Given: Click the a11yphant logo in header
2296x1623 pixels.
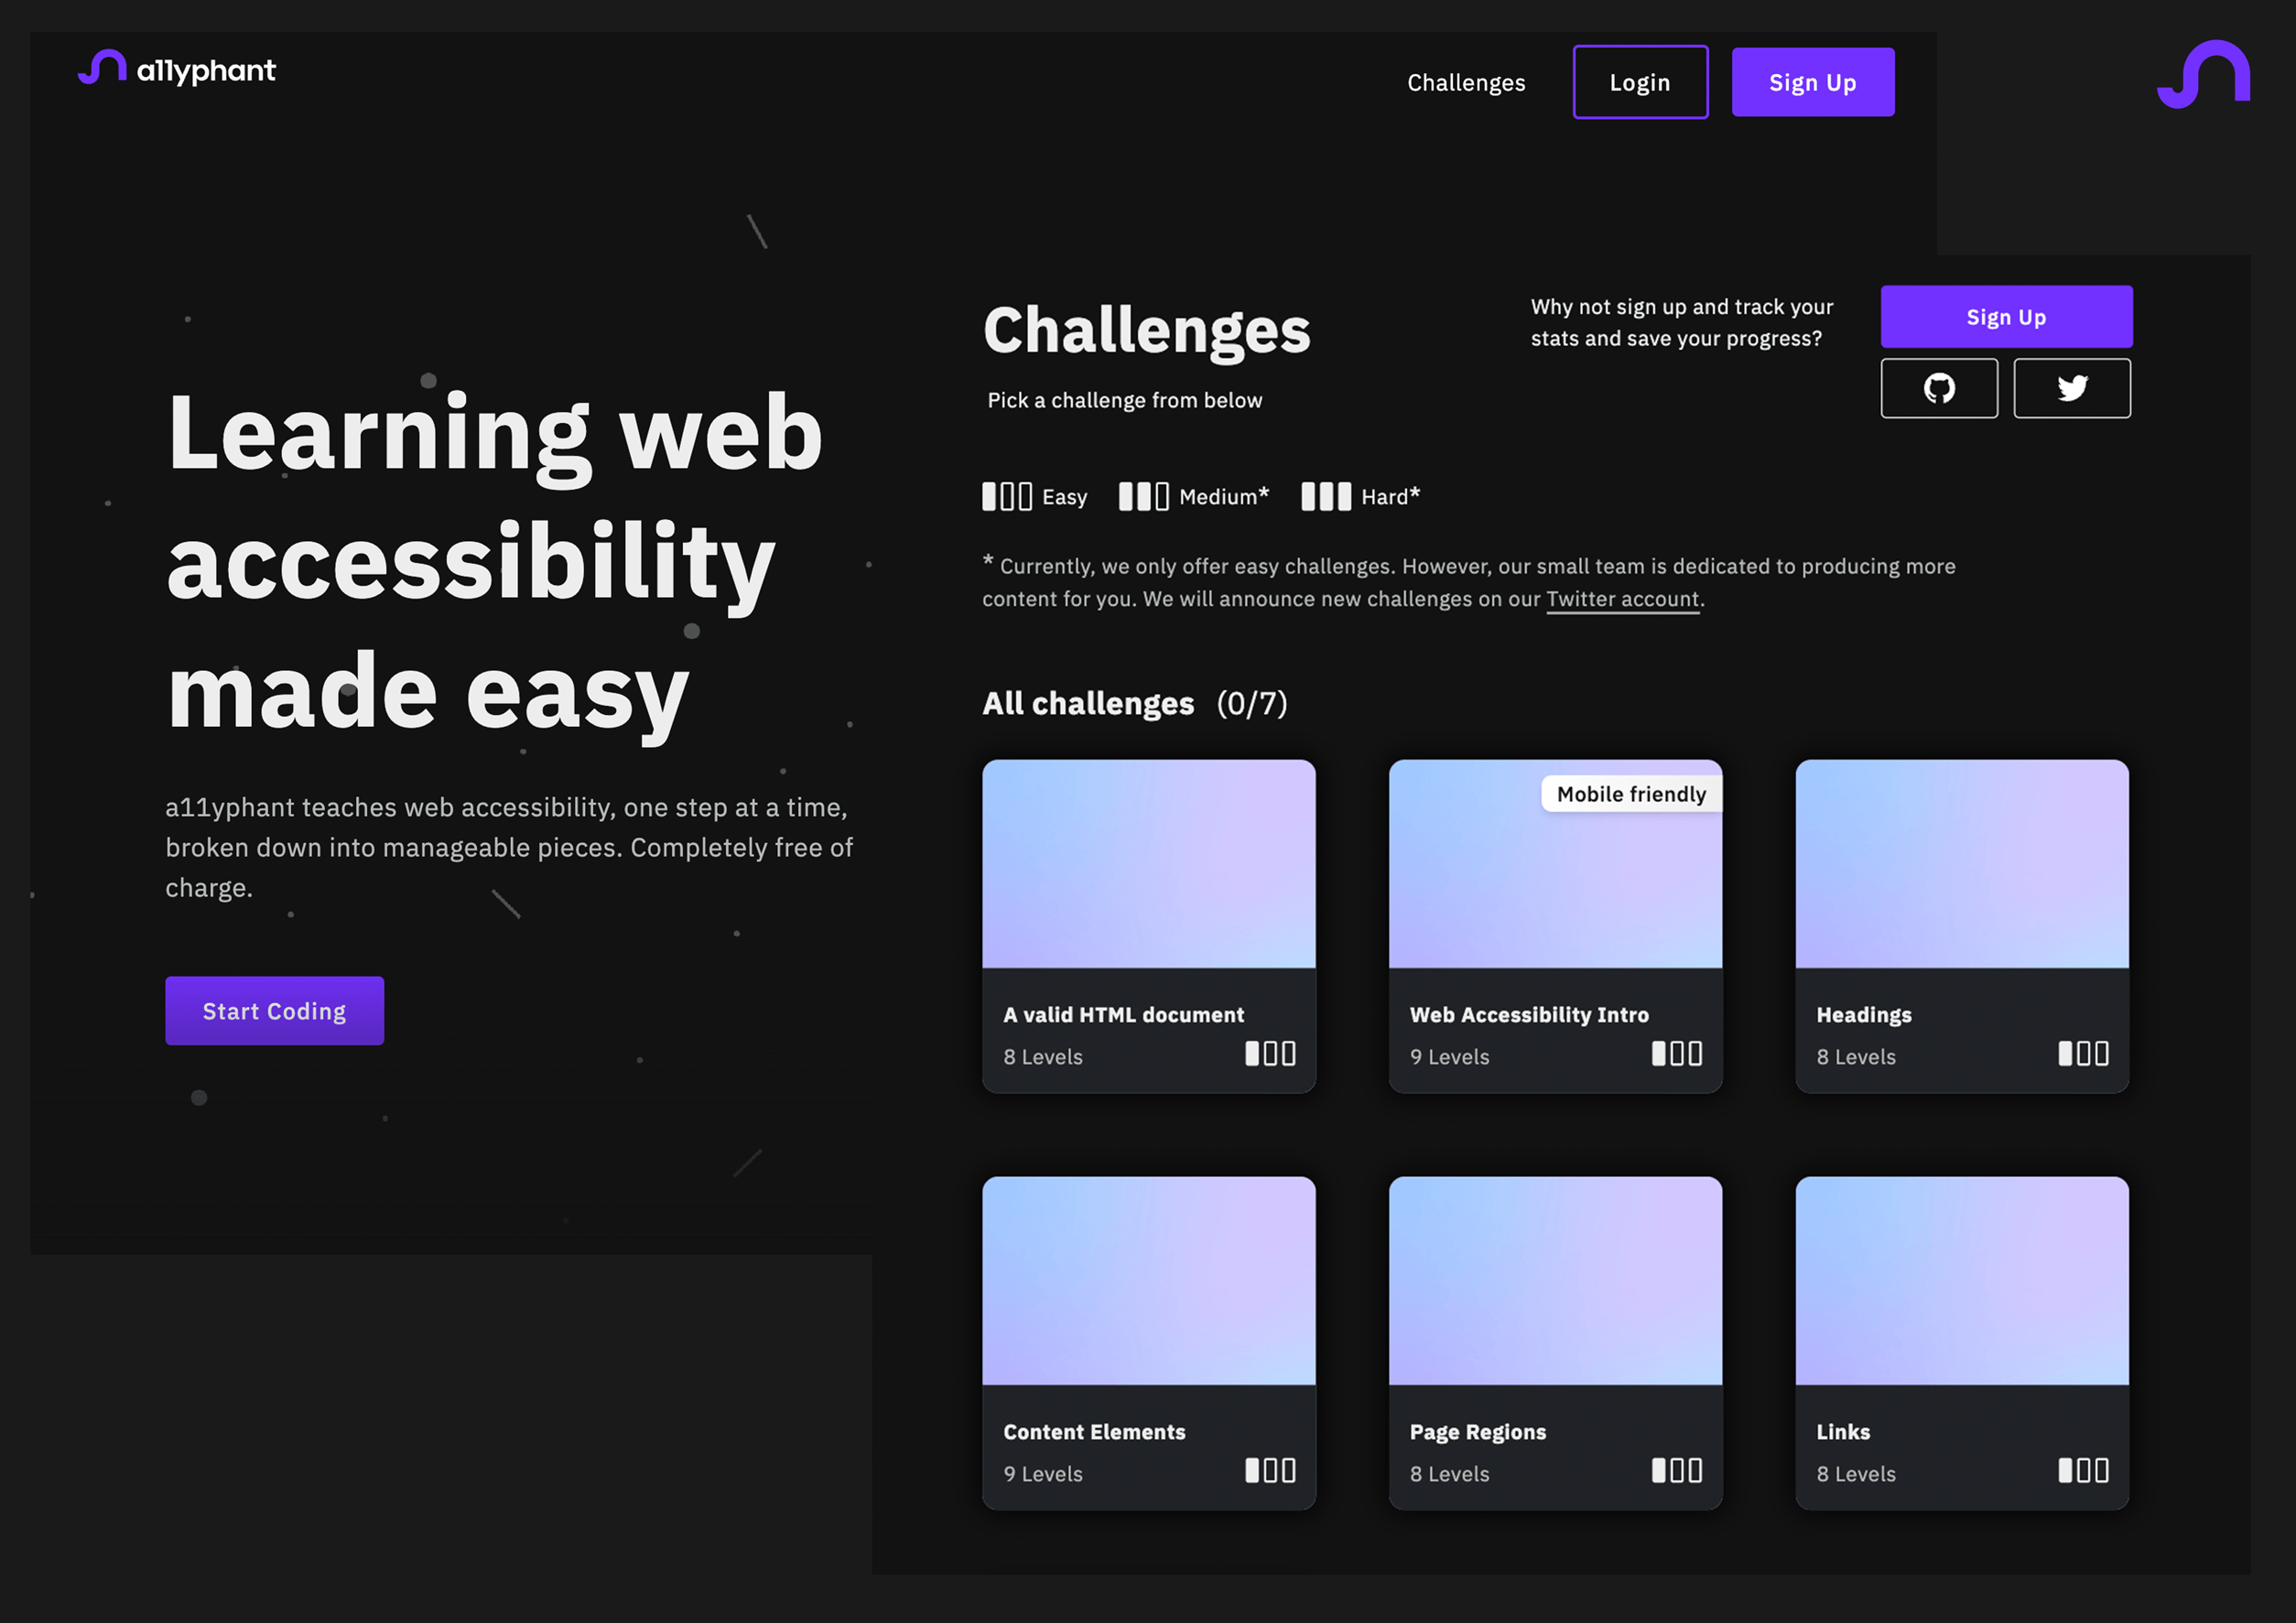Looking at the screenshot, I should click(x=177, y=69).
